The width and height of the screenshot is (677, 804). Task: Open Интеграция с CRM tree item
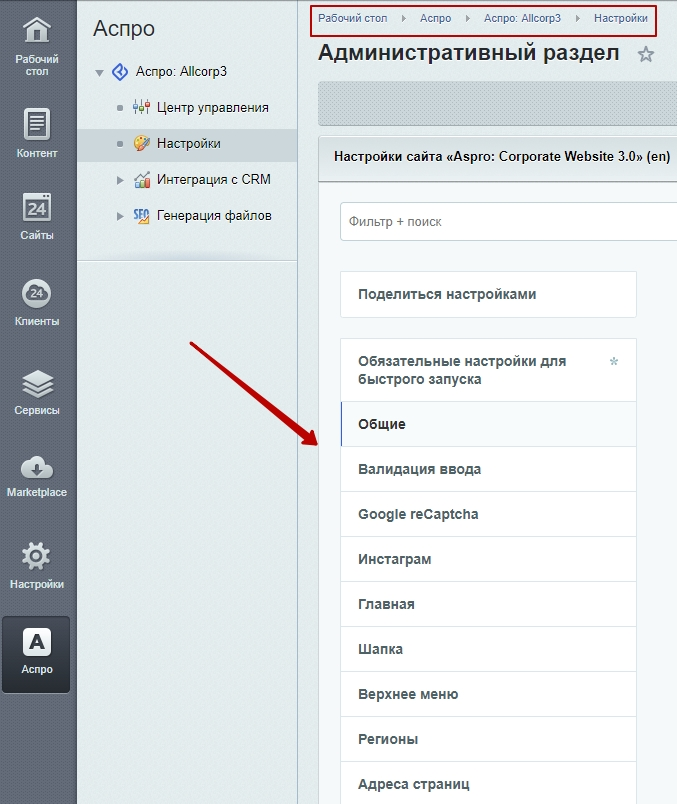click(x=213, y=179)
